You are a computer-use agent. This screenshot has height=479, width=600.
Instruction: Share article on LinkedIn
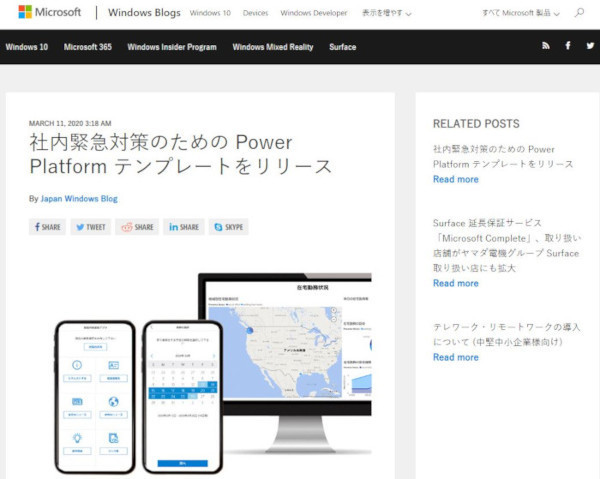184,227
